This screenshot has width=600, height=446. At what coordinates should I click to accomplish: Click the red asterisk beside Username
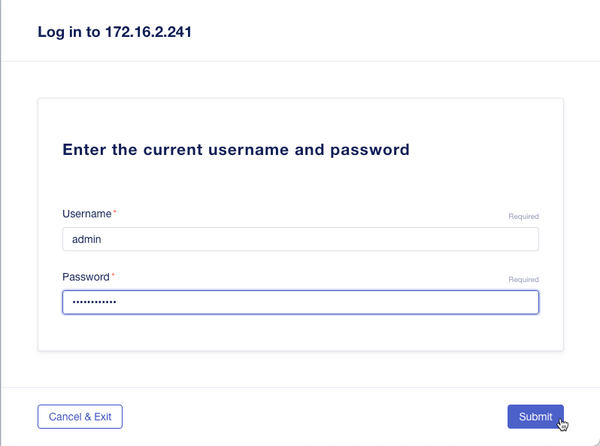pyautogui.click(x=114, y=213)
